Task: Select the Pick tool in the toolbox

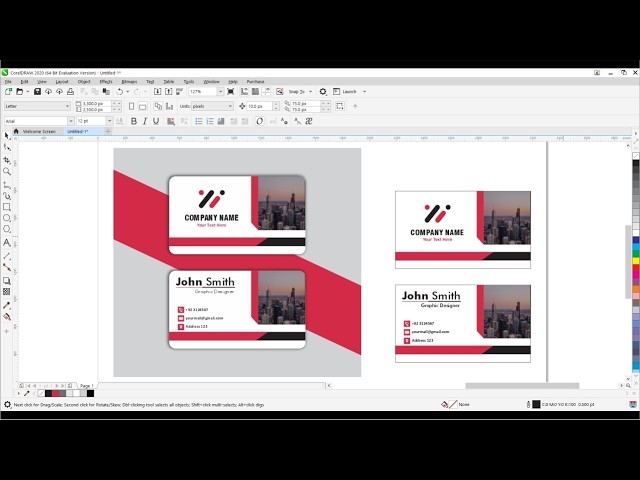Action: point(7,136)
